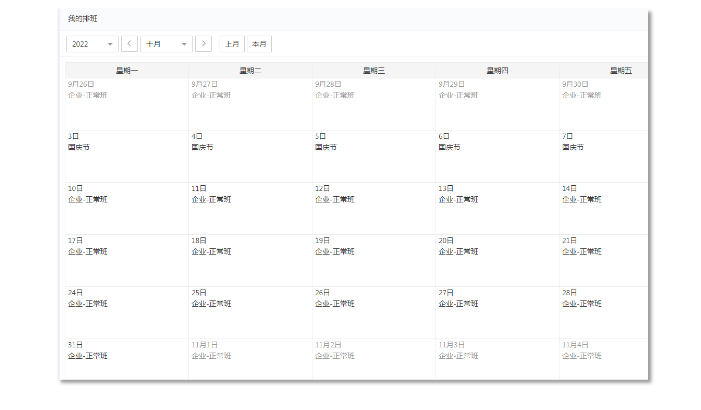Go to previous month with left chevron
Screen dimensions: 701x410
click(x=129, y=44)
